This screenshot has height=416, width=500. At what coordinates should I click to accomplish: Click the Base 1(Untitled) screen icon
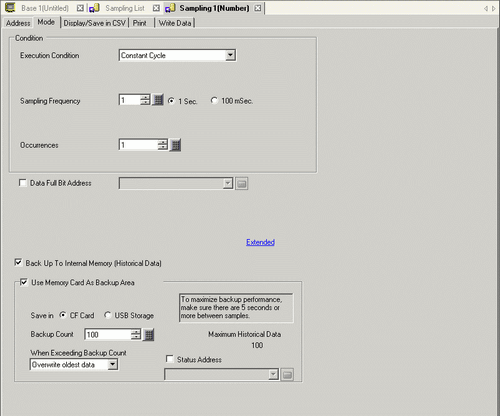tap(10, 8)
